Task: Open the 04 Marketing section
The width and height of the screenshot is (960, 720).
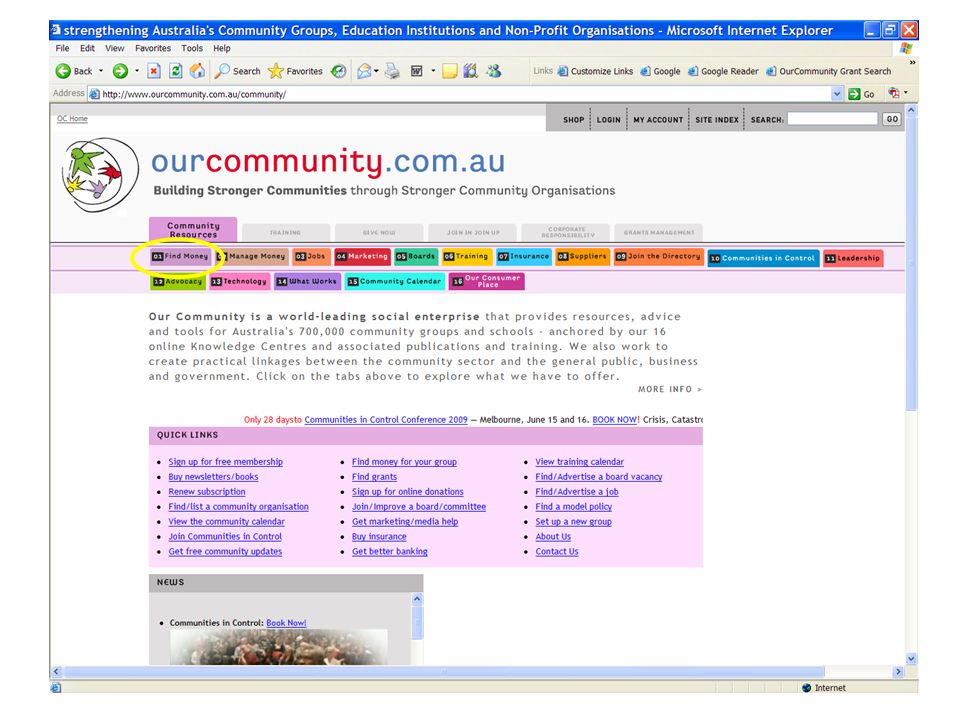Action: coord(362,256)
